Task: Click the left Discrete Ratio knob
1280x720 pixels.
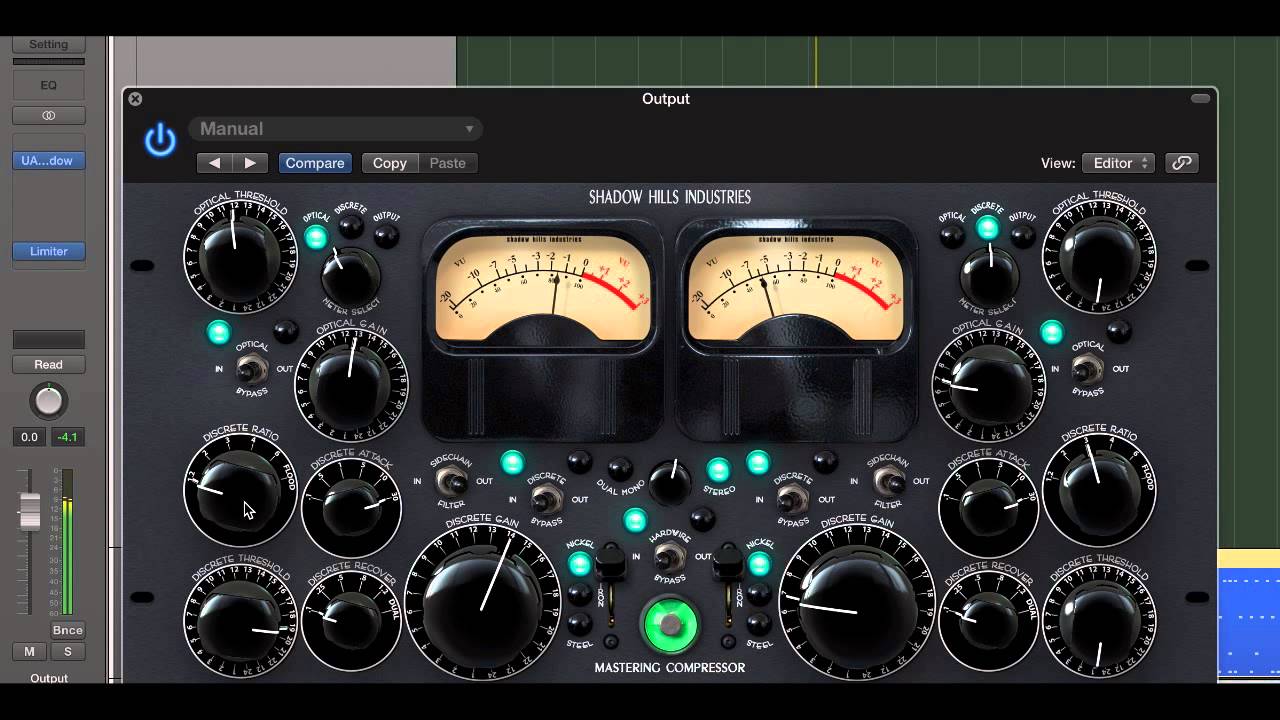Action: pyautogui.click(x=240, y=489)
